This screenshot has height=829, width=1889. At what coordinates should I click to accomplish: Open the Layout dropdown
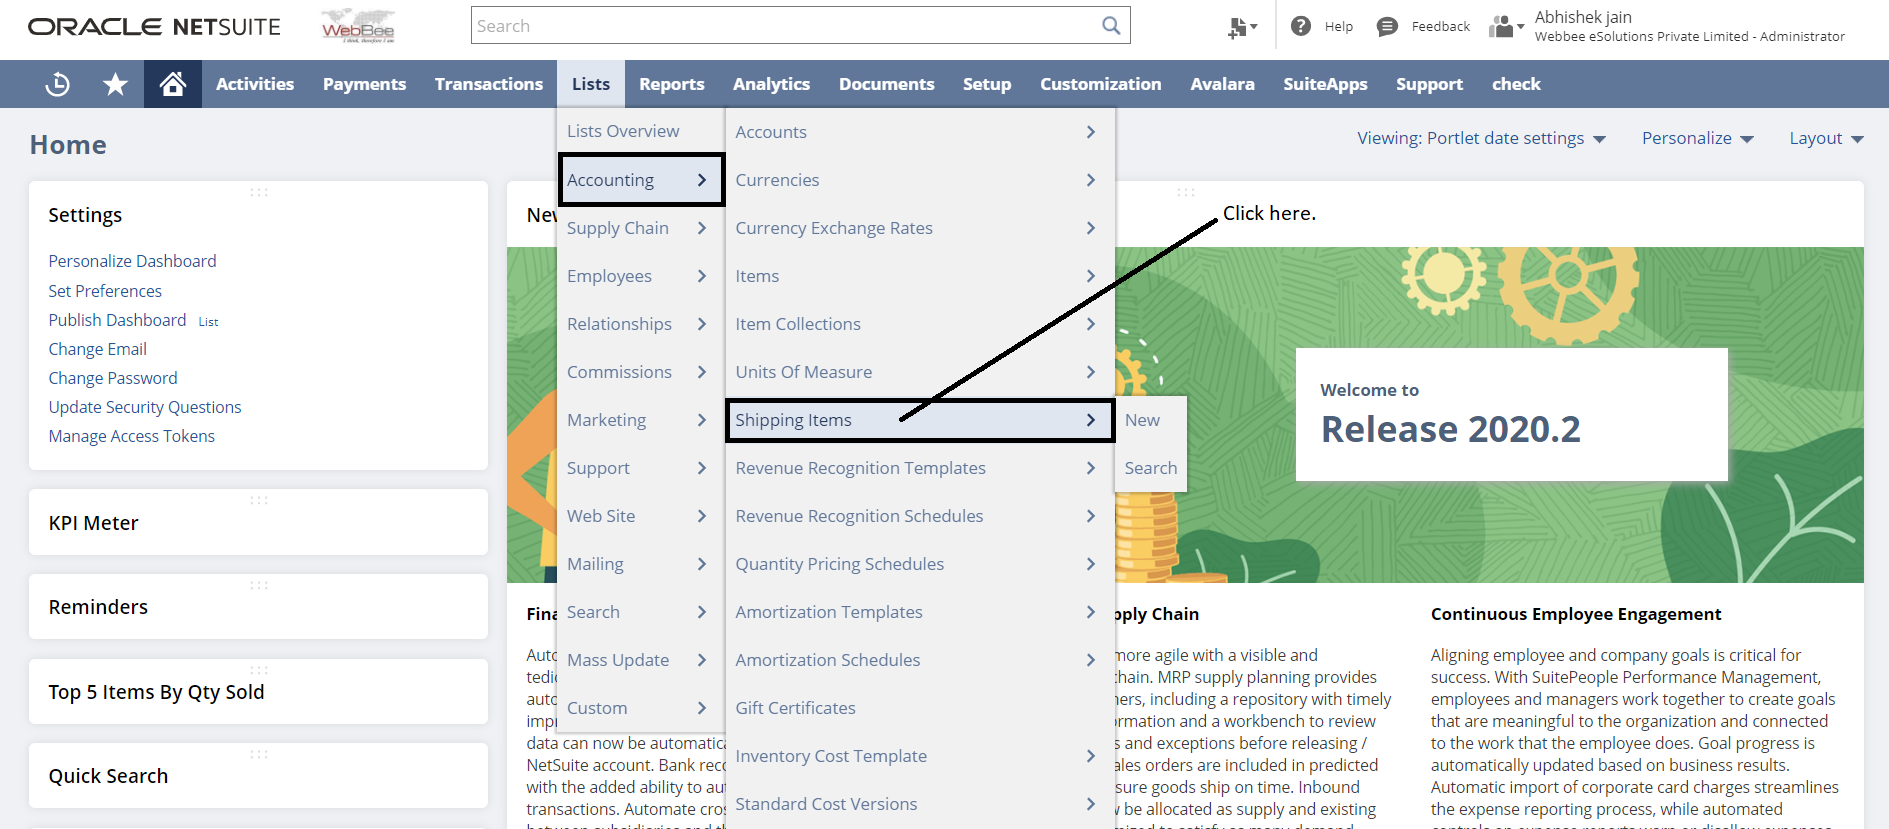click(x=1826, y=138)
